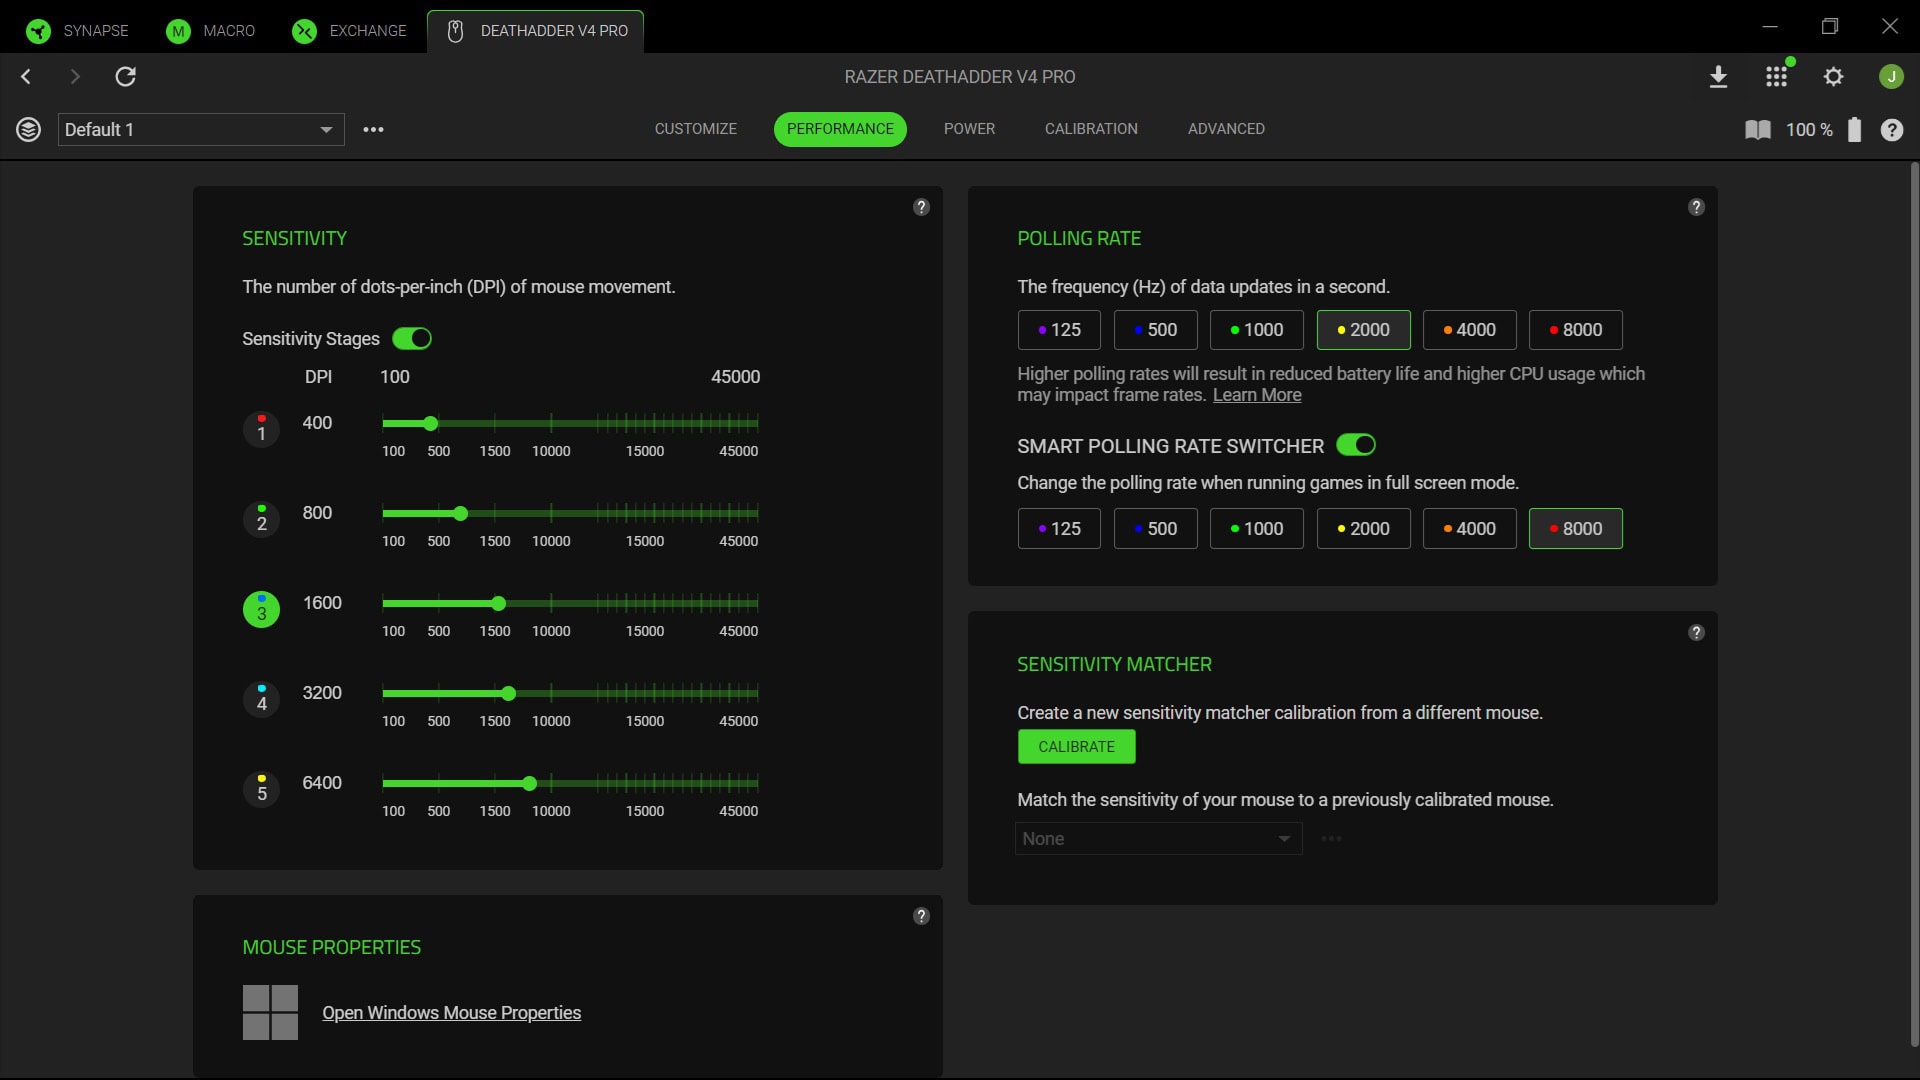Open the Calibration tab

pos(1091,129)
